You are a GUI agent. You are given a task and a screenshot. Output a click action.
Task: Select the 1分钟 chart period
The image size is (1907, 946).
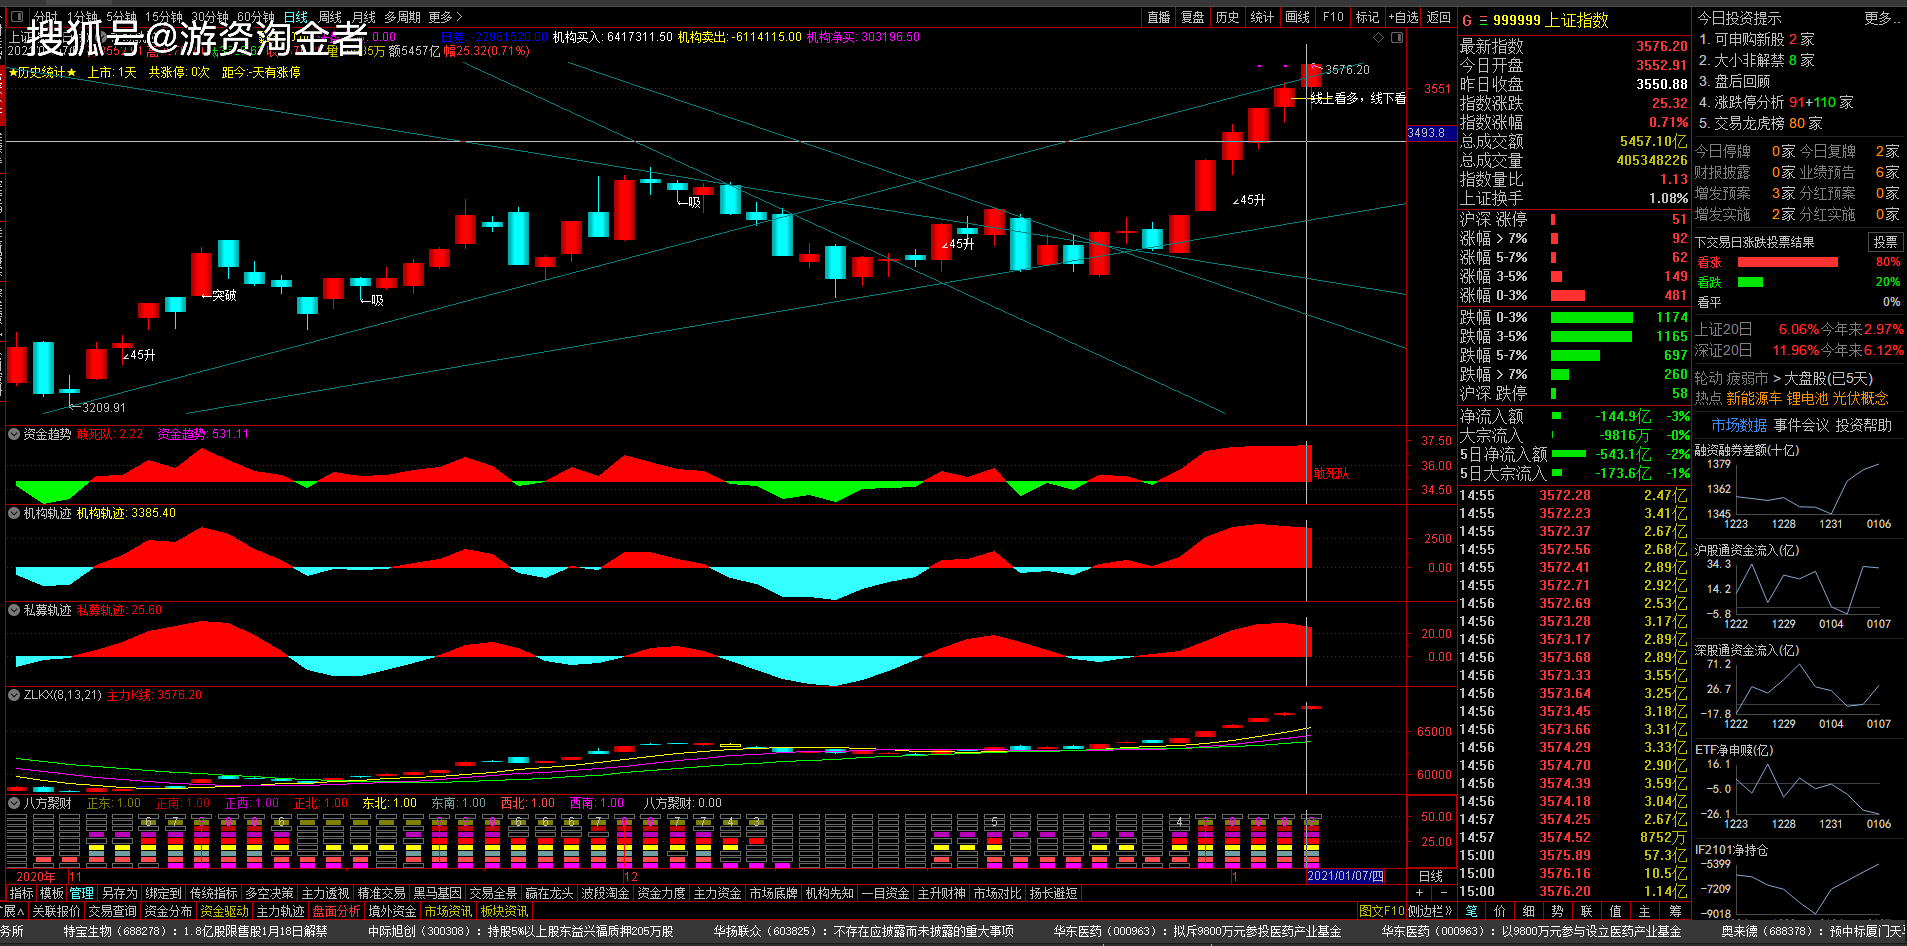83,17
